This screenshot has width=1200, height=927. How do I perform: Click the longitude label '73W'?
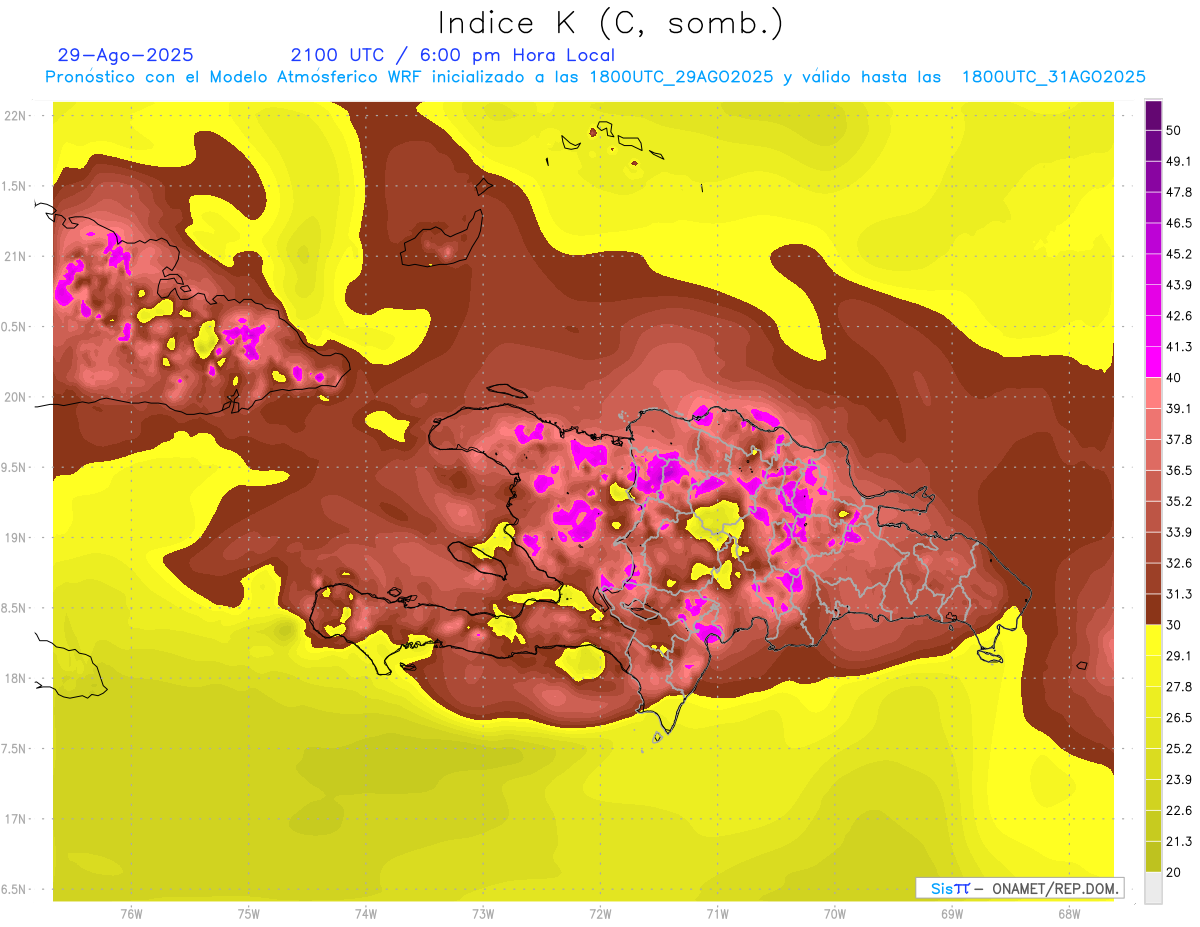[x=483, y=914]
